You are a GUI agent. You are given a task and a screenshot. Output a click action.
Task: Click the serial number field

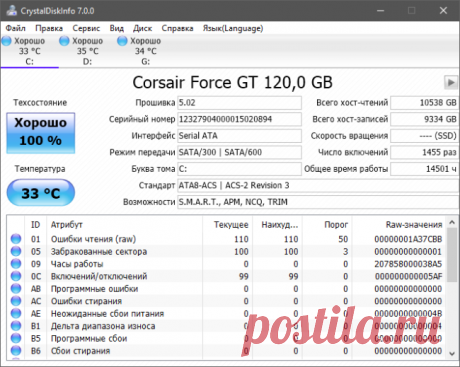(239, 119)
